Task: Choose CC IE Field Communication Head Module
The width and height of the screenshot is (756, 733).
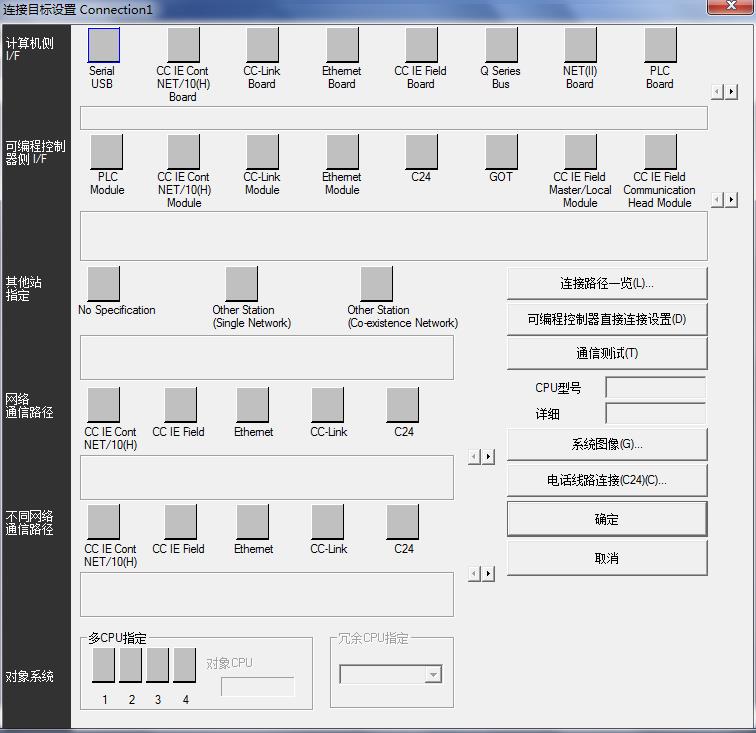Action: pos(660,151)
